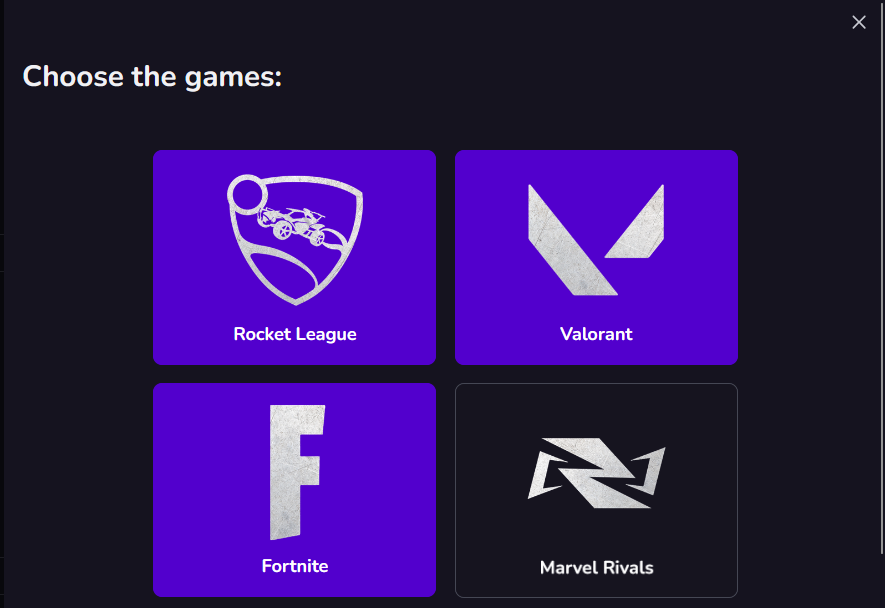The width and height of the screenshot is (885, 608).
Task: Click the car inside Rocket League logo
Action: coord(292,226)
